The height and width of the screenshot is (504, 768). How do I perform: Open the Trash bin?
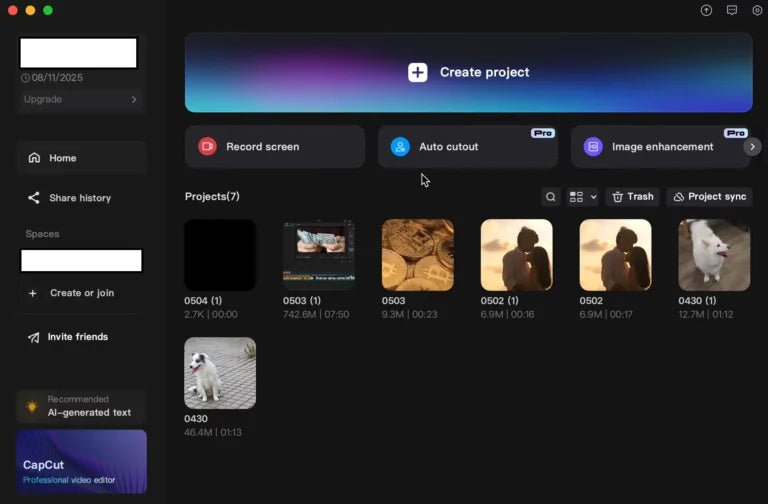(632, 197)
